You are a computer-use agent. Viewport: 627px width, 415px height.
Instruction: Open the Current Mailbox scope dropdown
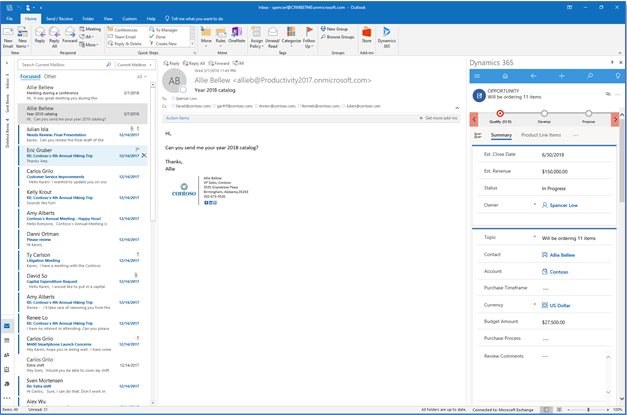pos(131,64)
